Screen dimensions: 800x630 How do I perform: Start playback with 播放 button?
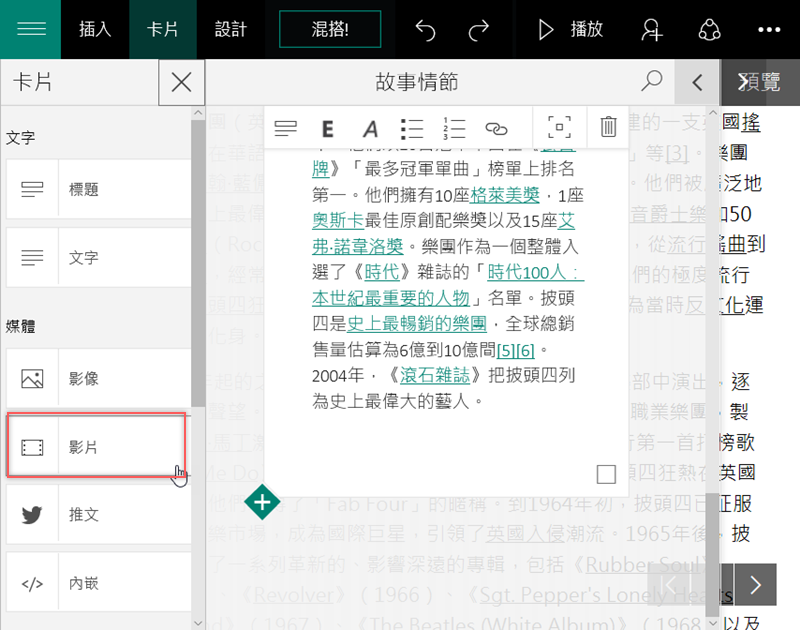point(571,29)
